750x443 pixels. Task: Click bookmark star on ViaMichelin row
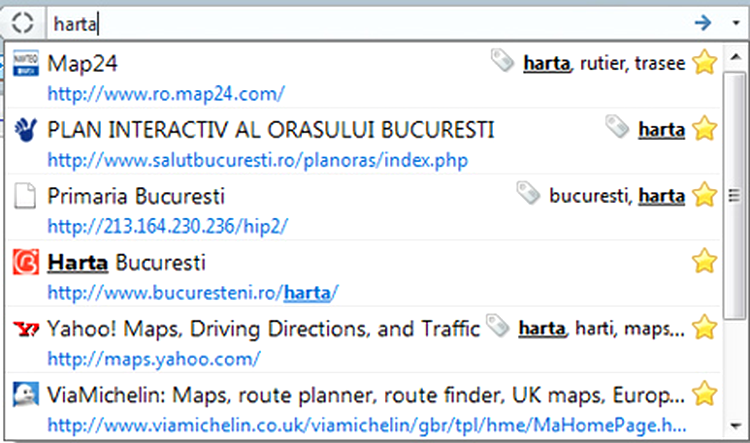coord(705,394)
